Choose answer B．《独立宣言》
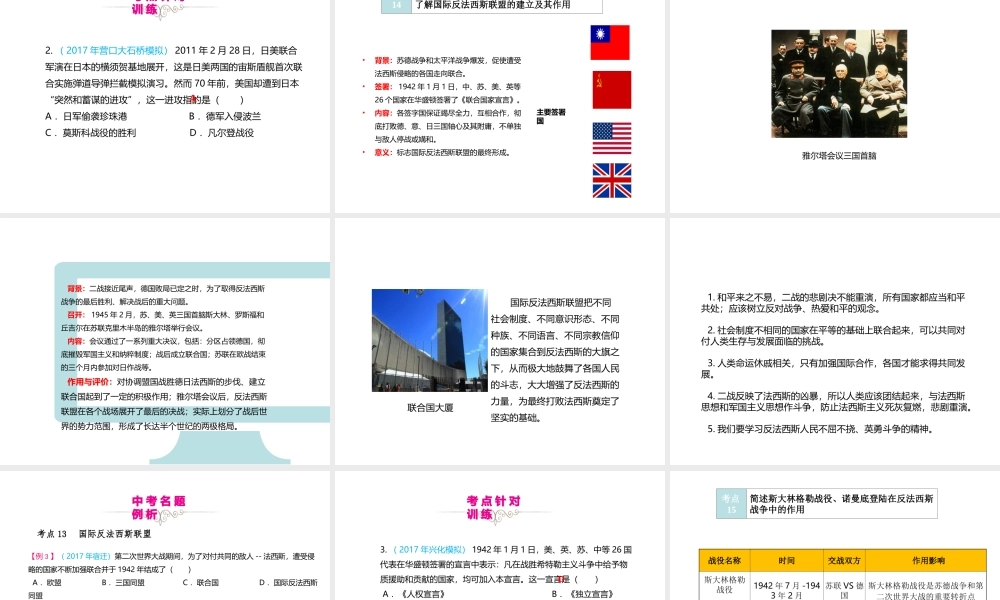 582,594
